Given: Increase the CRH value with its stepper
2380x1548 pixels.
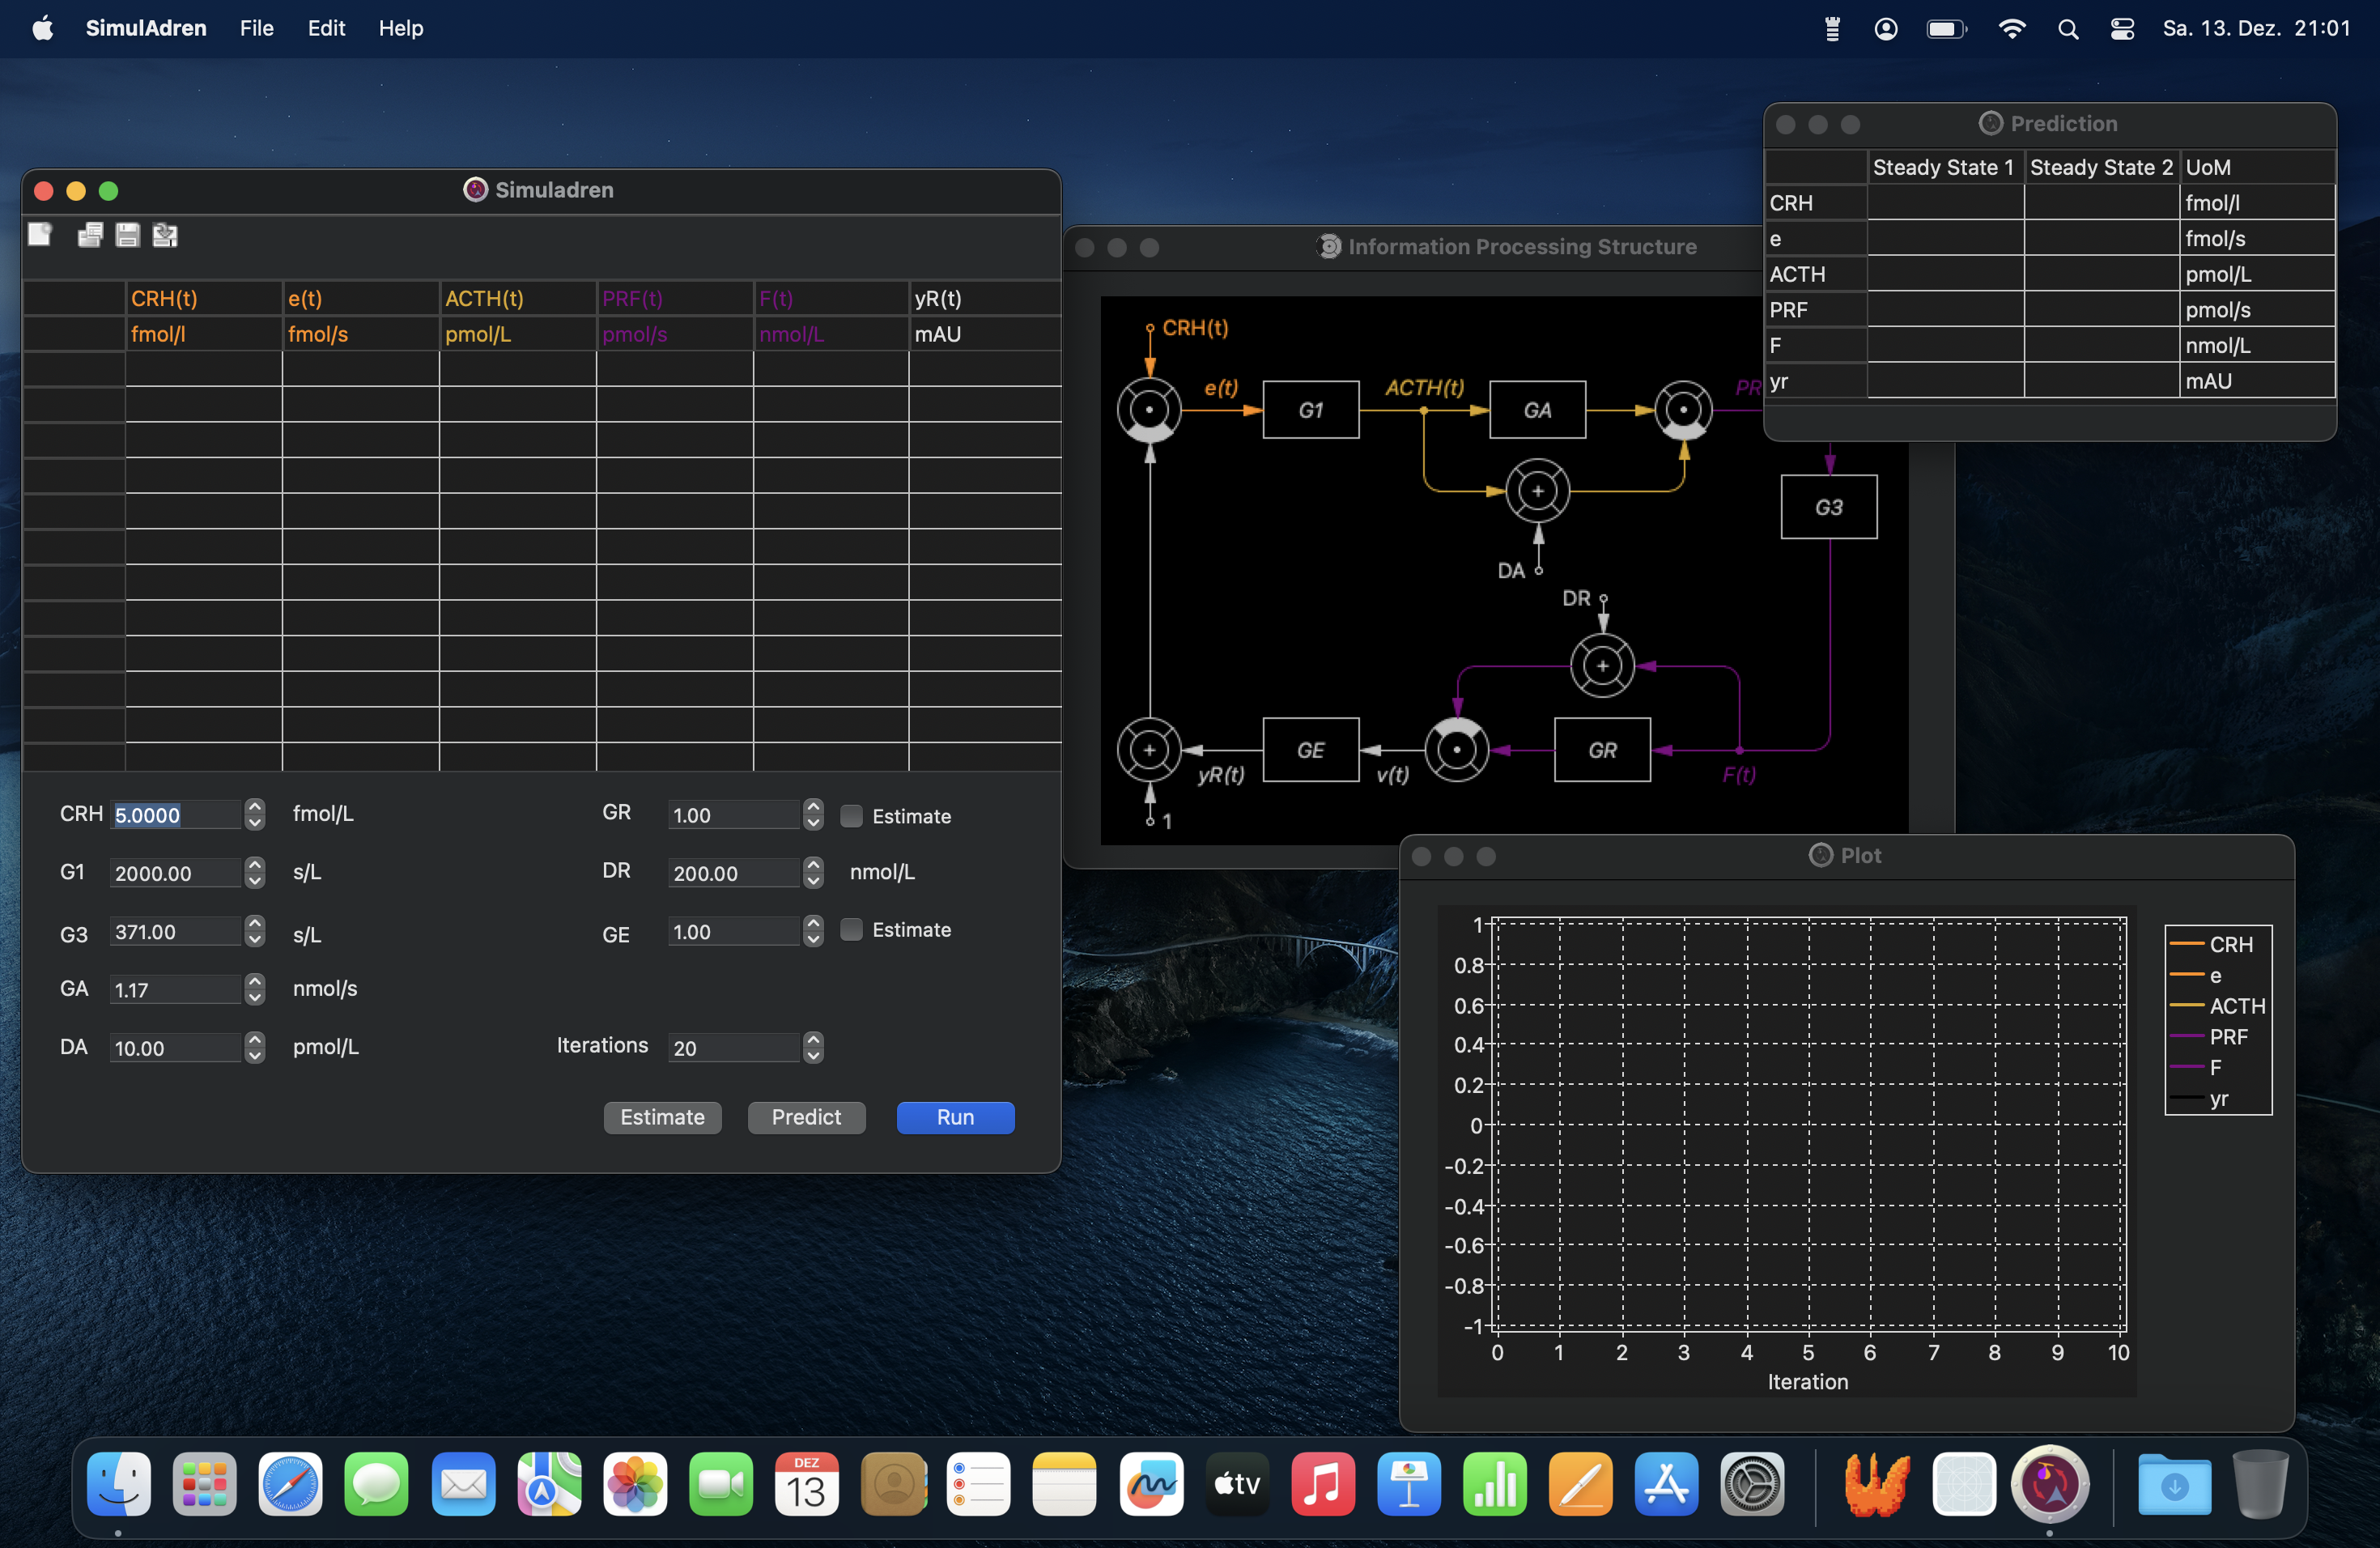Looking at the screenshot, I should coord(255,806).
